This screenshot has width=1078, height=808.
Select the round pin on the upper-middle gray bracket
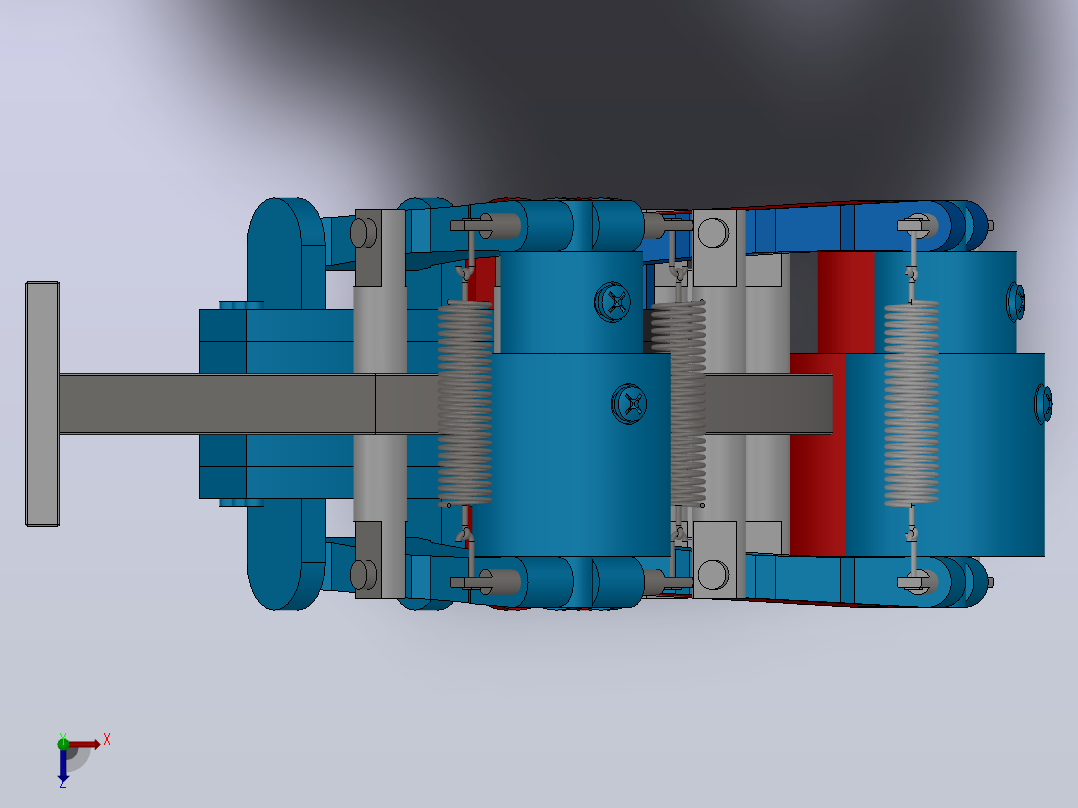pos(713,232)
